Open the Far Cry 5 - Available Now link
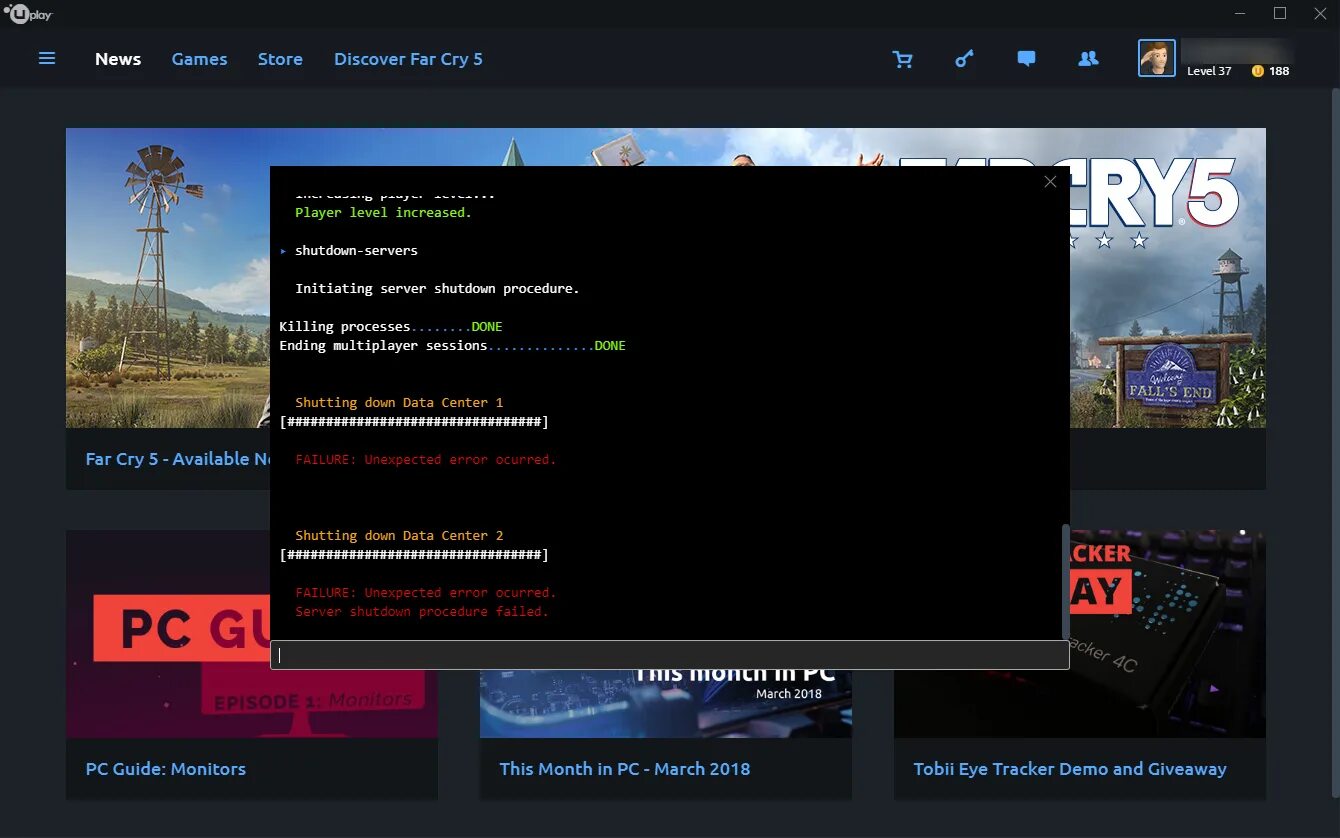 coord(179,459)
